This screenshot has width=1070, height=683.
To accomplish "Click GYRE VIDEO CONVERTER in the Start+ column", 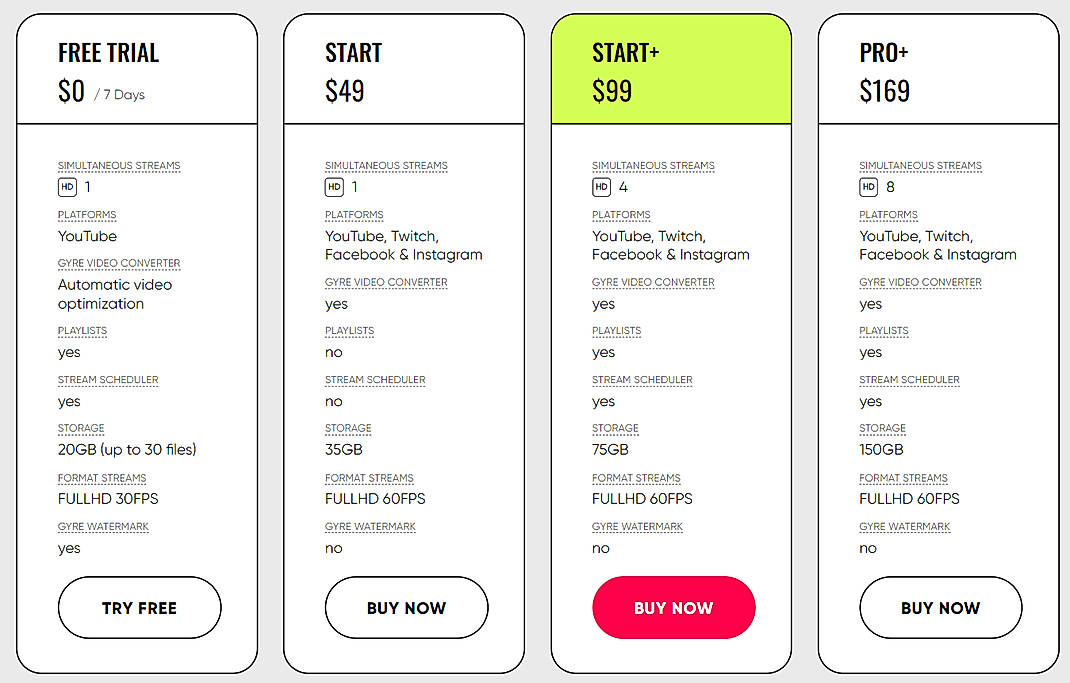I will pyautogui.click(x=653, y=282).
